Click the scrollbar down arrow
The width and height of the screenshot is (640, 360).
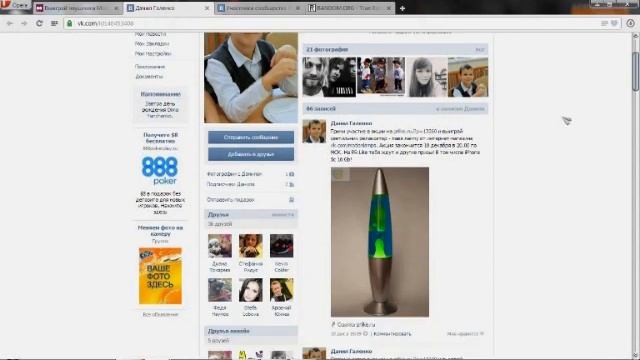tap(635, 356)
